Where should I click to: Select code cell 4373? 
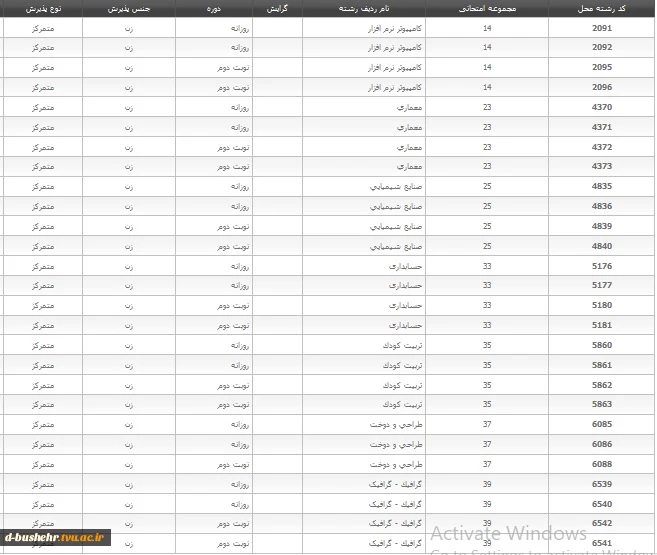pyautogui.click(x=602, y=166)
